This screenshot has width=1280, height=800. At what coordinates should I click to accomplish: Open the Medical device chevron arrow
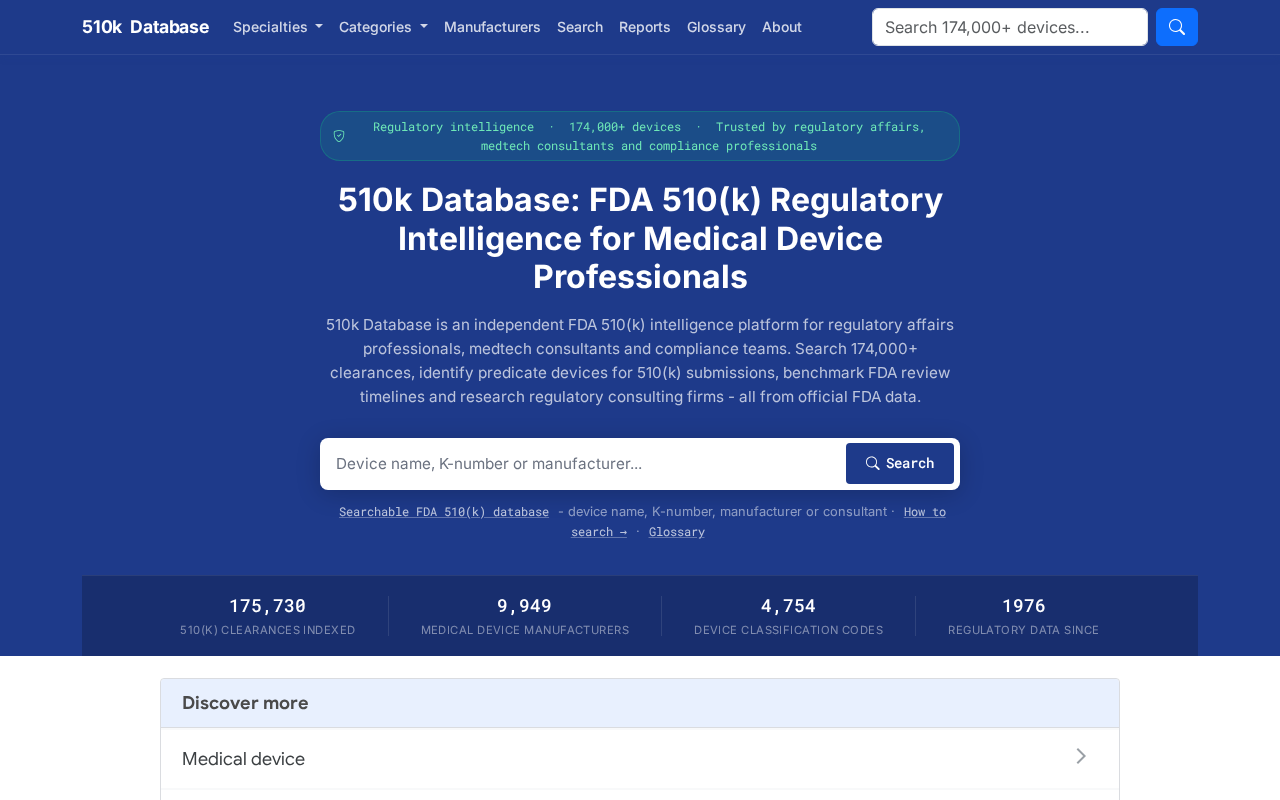(1081, 756)
